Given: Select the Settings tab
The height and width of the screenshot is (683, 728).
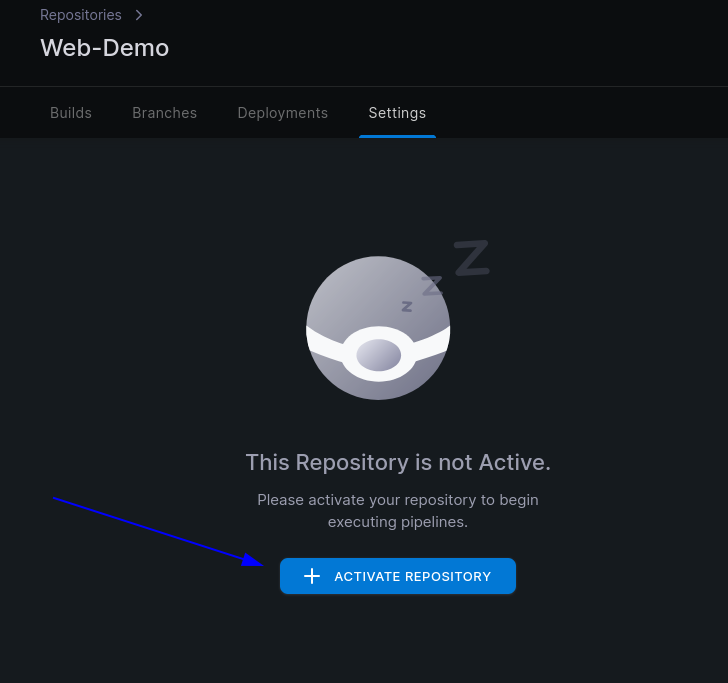Looking at the screenshot, I should [397, 113].
